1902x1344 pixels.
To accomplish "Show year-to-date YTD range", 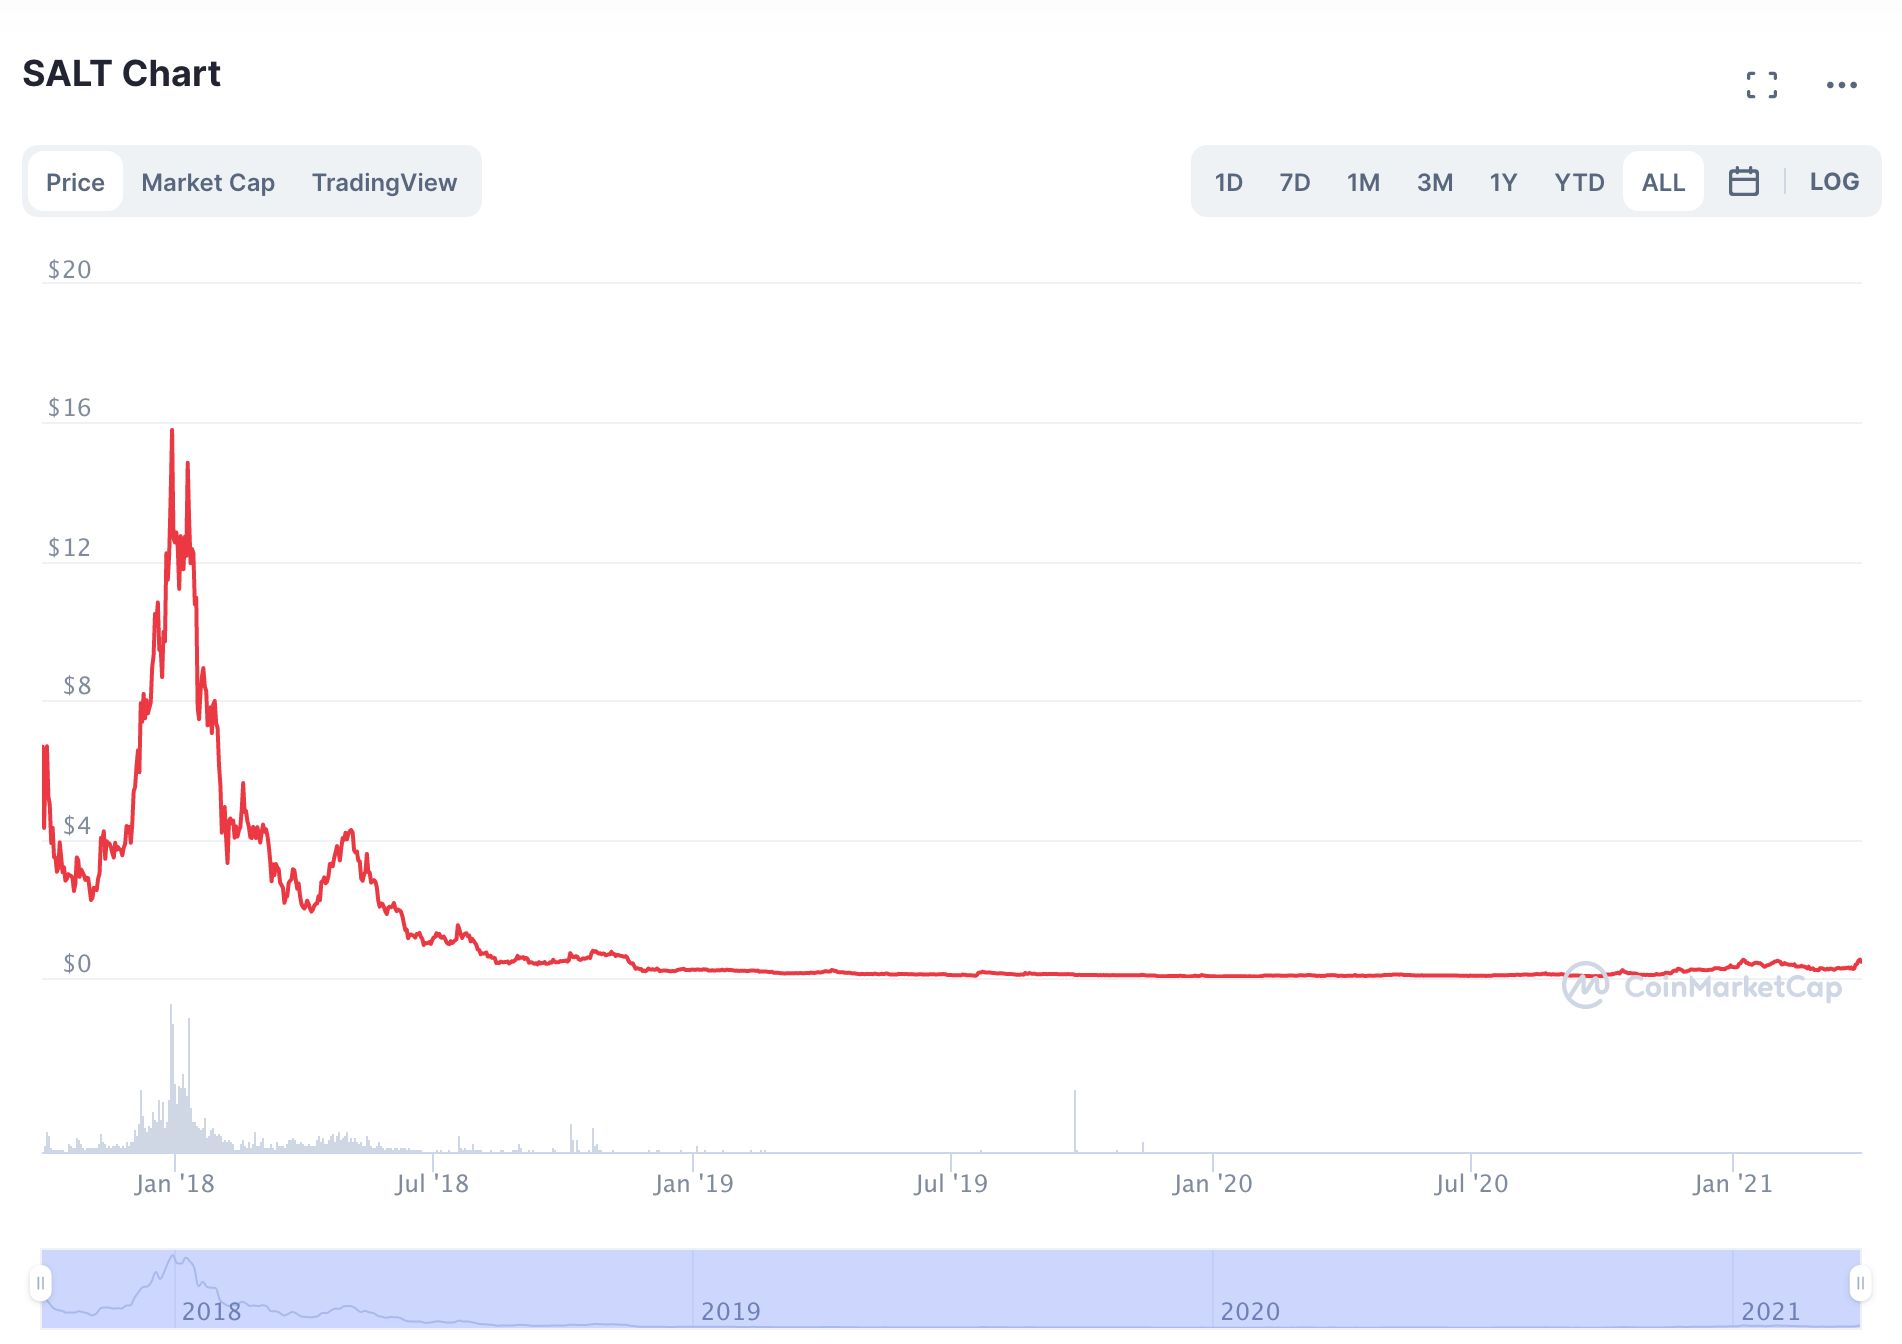I will tap(1579, 182).
